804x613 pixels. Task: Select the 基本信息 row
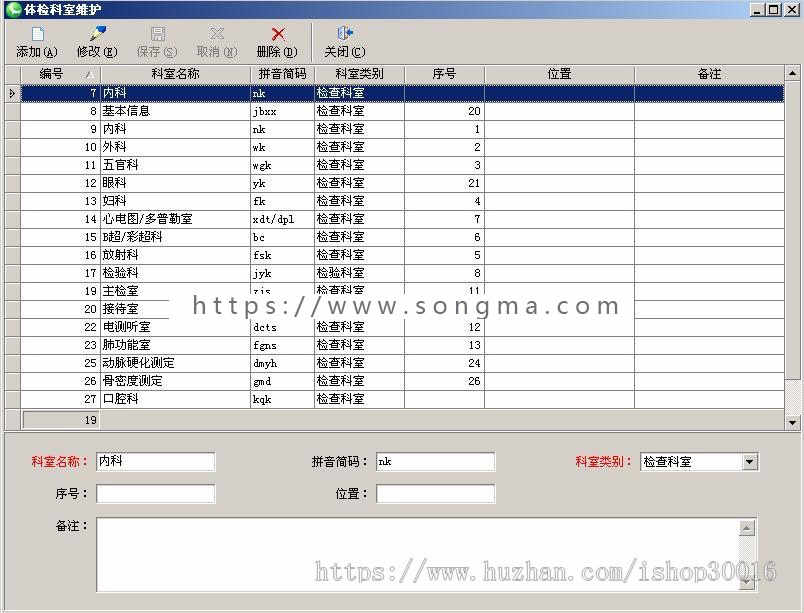402,111
